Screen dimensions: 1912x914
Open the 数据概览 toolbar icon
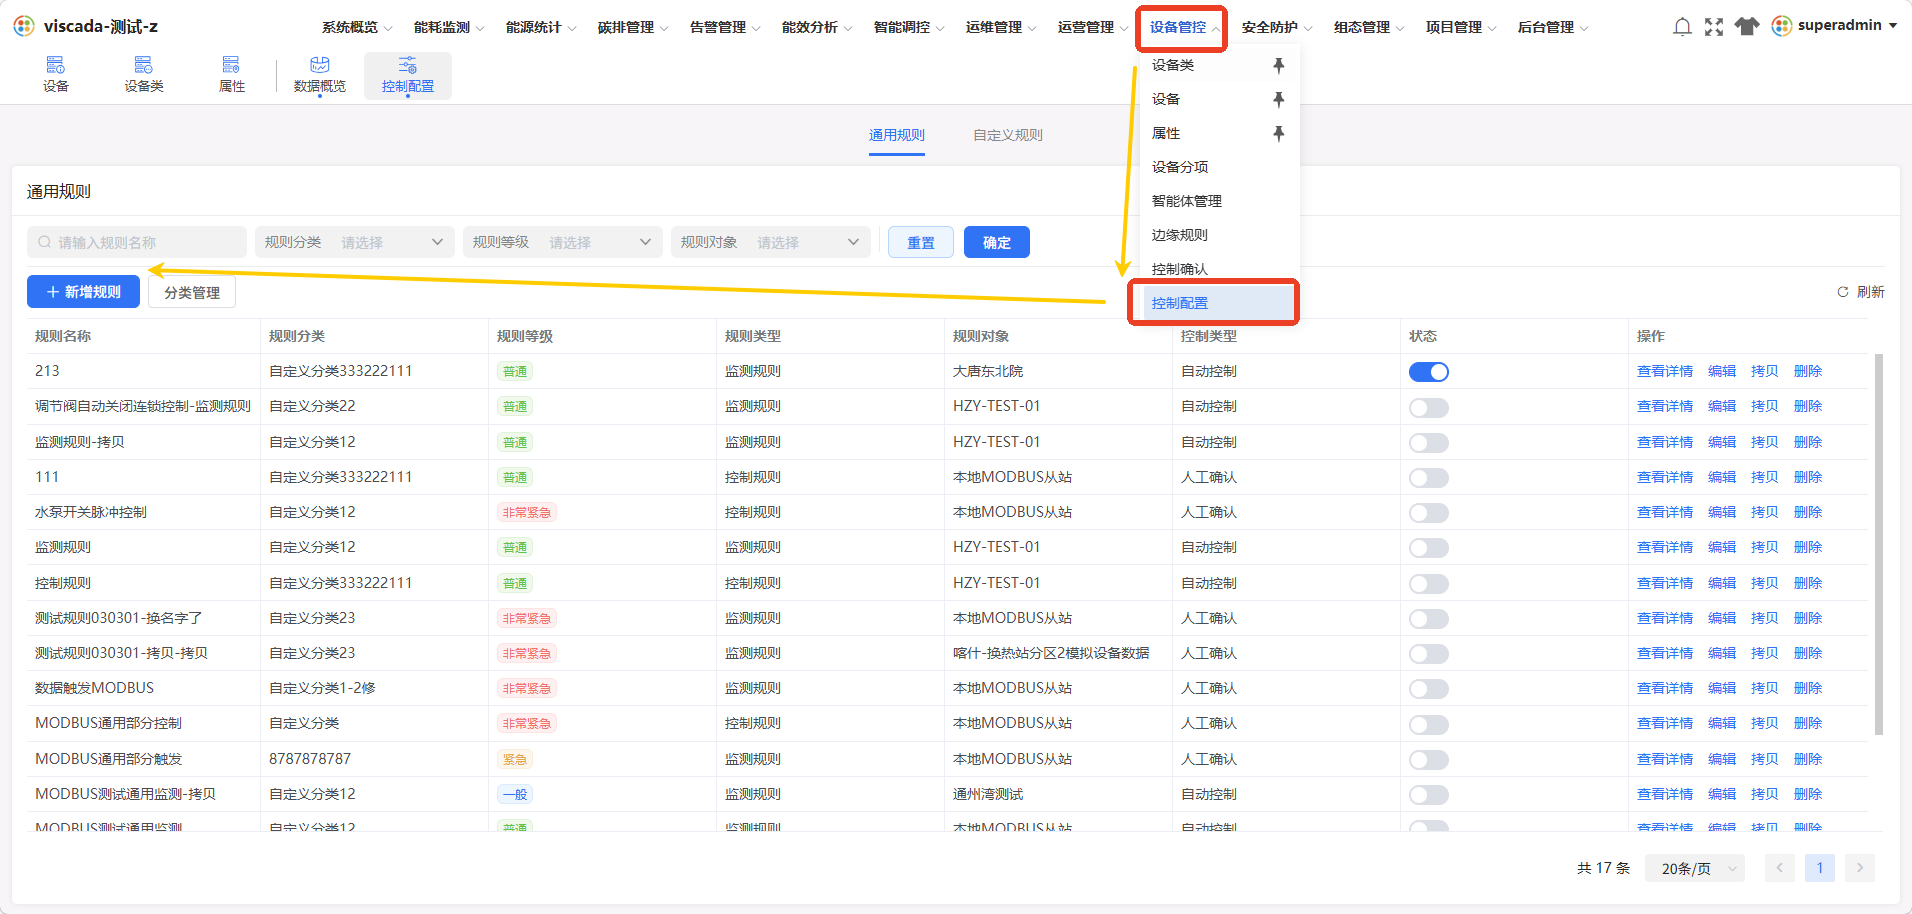point(320,75)
